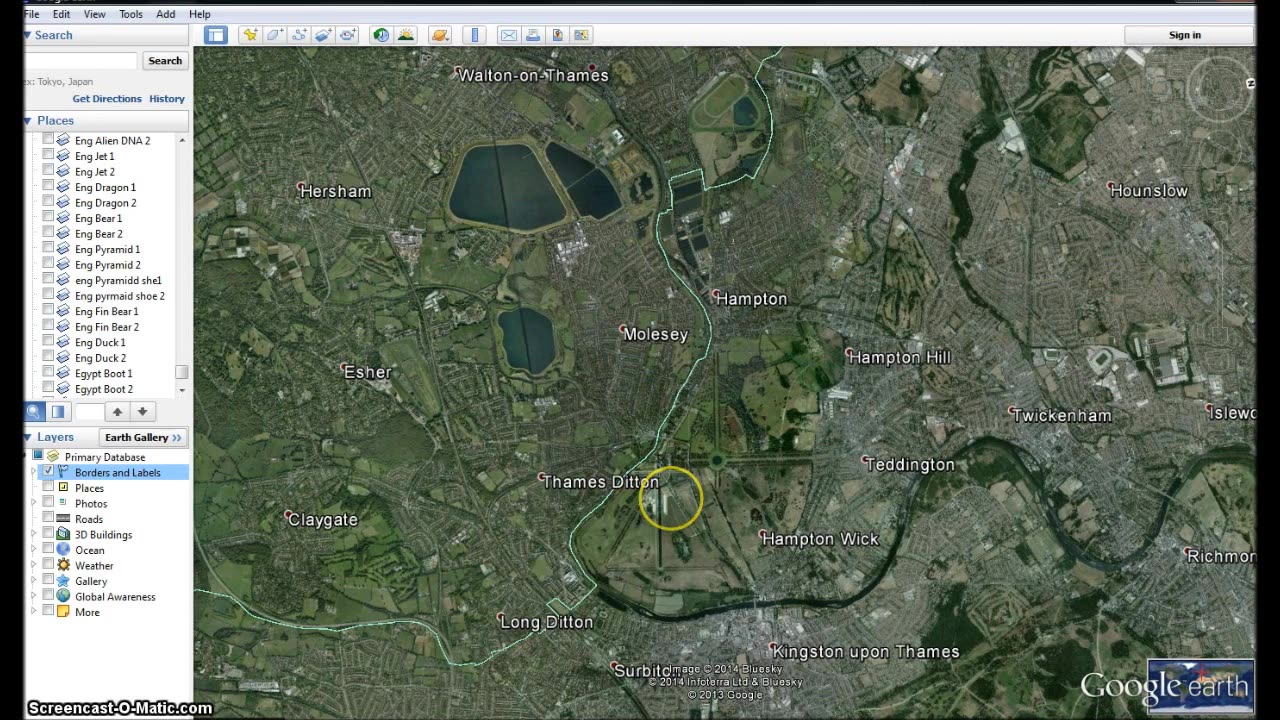Click the Add Image Overlay icon

pyautogui.click(x=323, y=35)
